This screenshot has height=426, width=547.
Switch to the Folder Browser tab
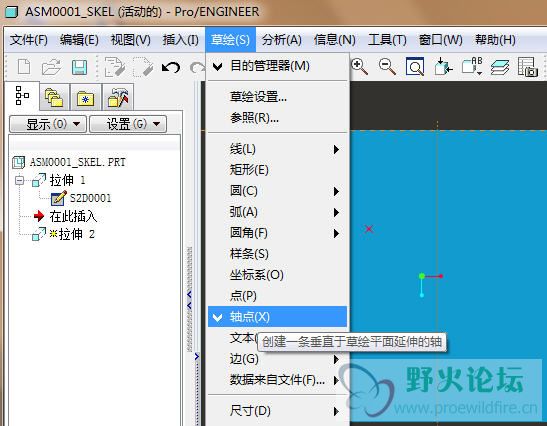point(54,97)
